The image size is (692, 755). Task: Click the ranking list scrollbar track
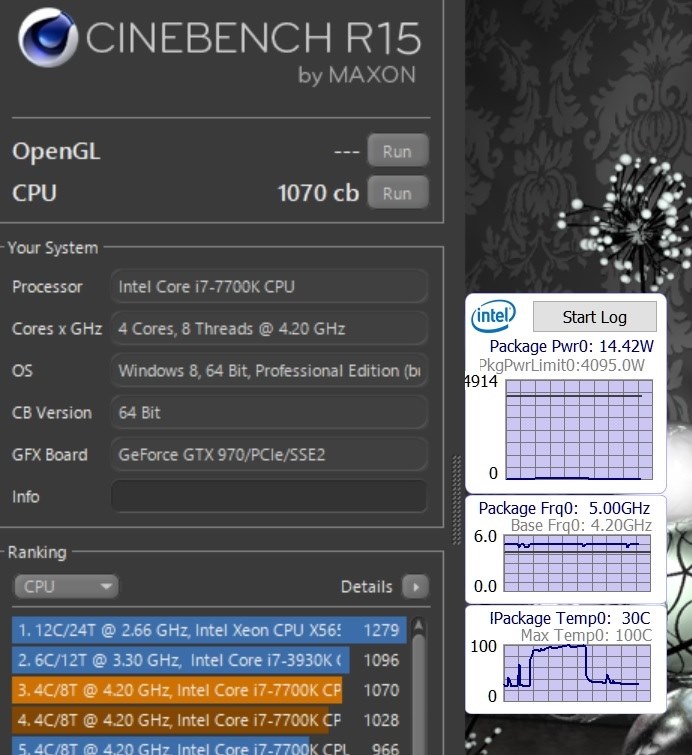[418, 696]
